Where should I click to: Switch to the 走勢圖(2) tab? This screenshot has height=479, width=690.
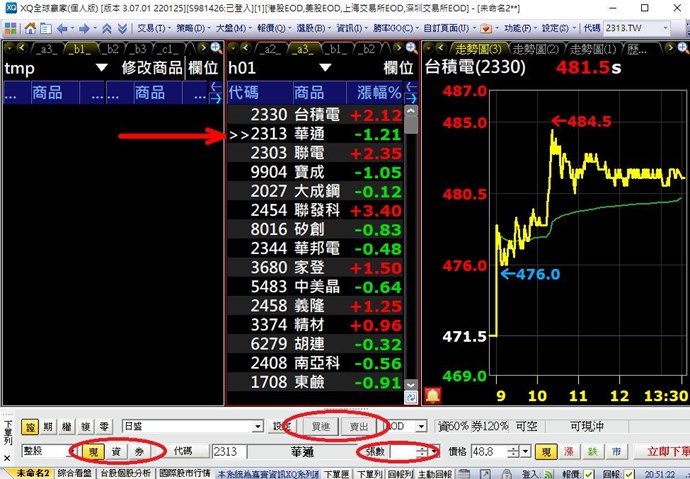[x=535, y=49]
